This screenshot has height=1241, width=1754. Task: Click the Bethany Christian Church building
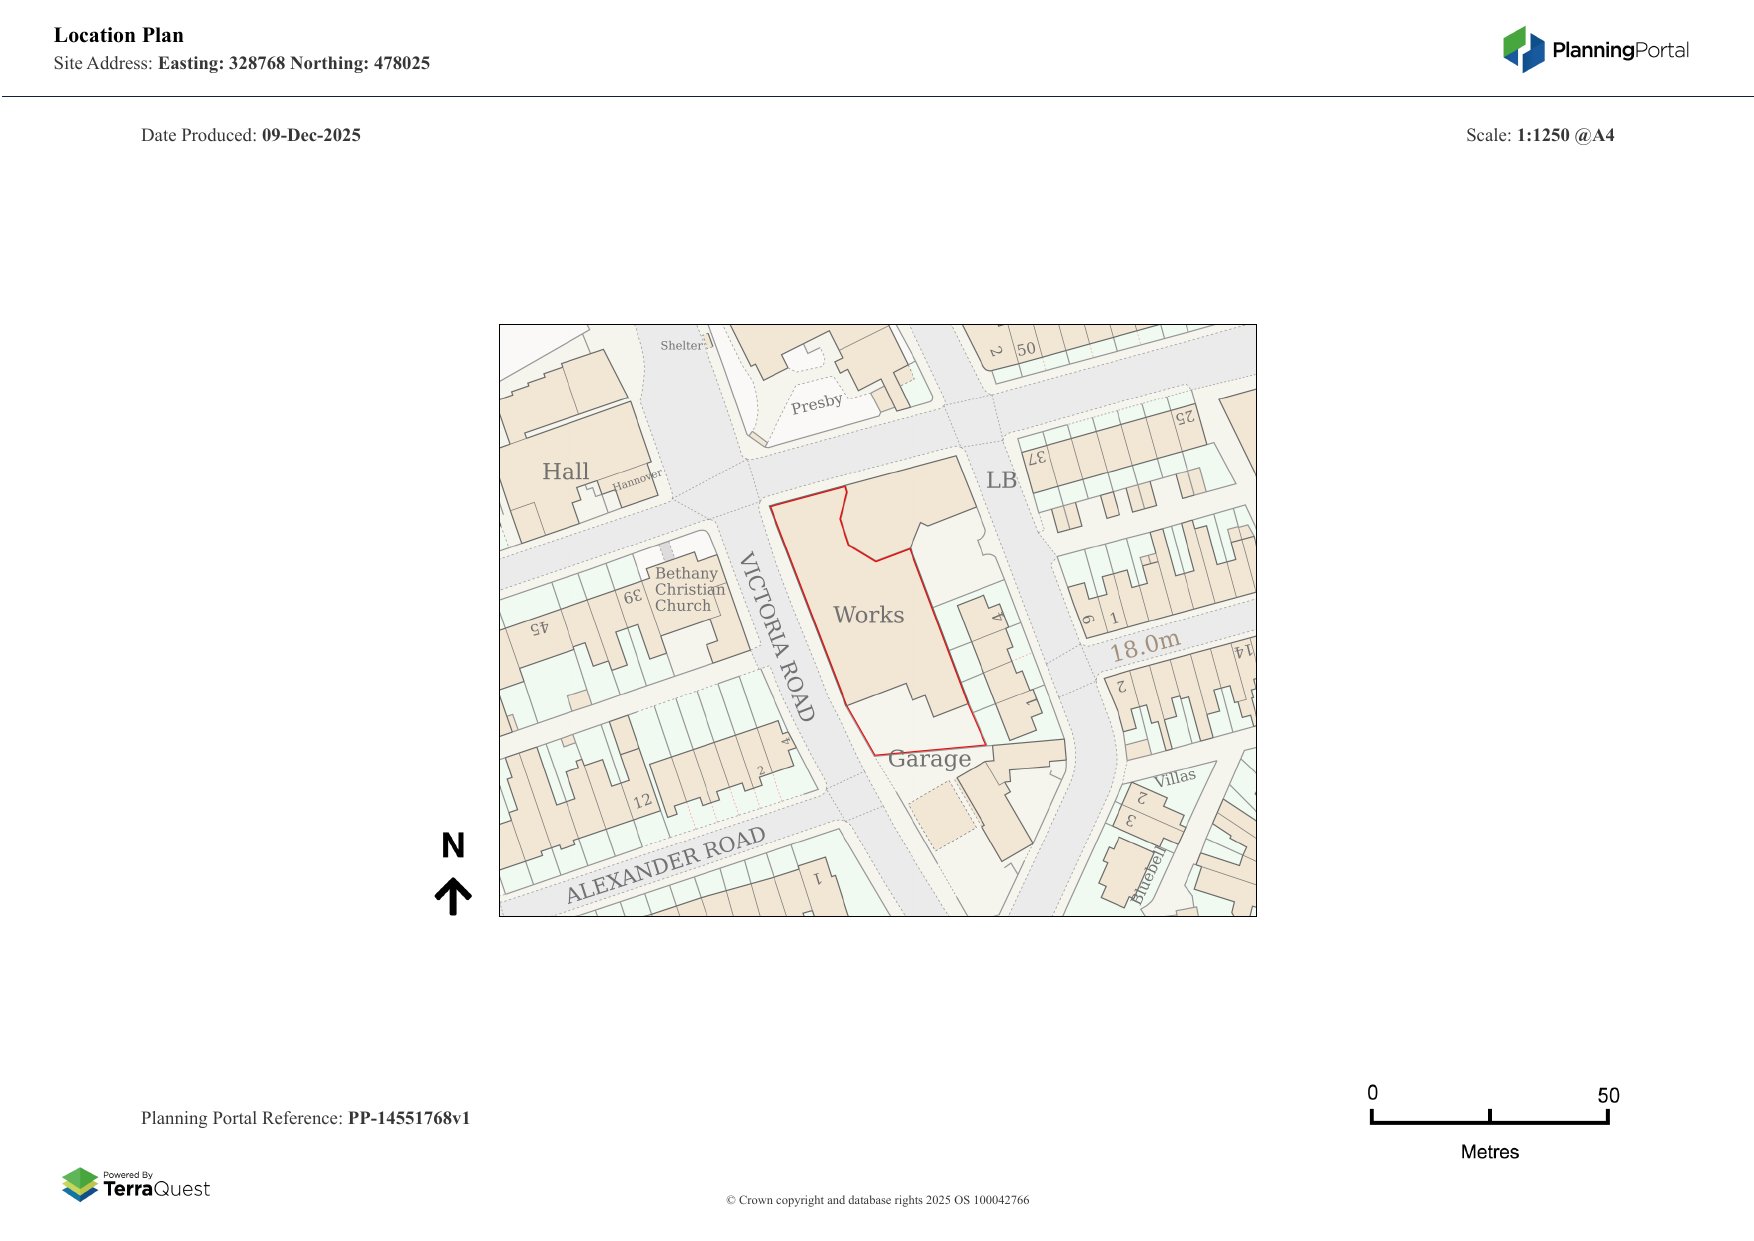click(x=690, y=590)
